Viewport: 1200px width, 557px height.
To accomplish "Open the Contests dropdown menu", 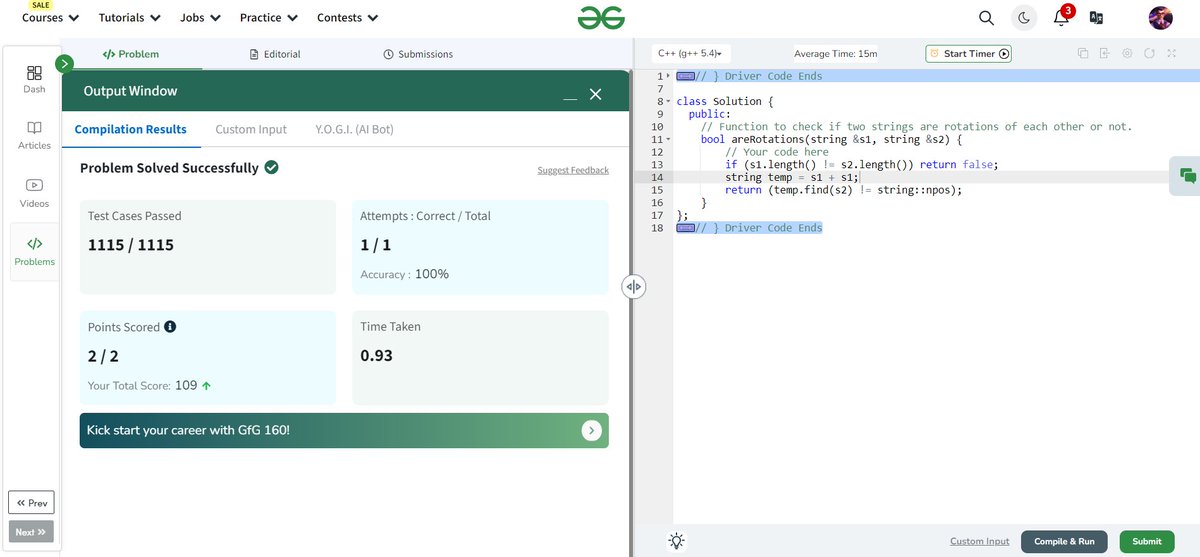I will pos(348,18).
